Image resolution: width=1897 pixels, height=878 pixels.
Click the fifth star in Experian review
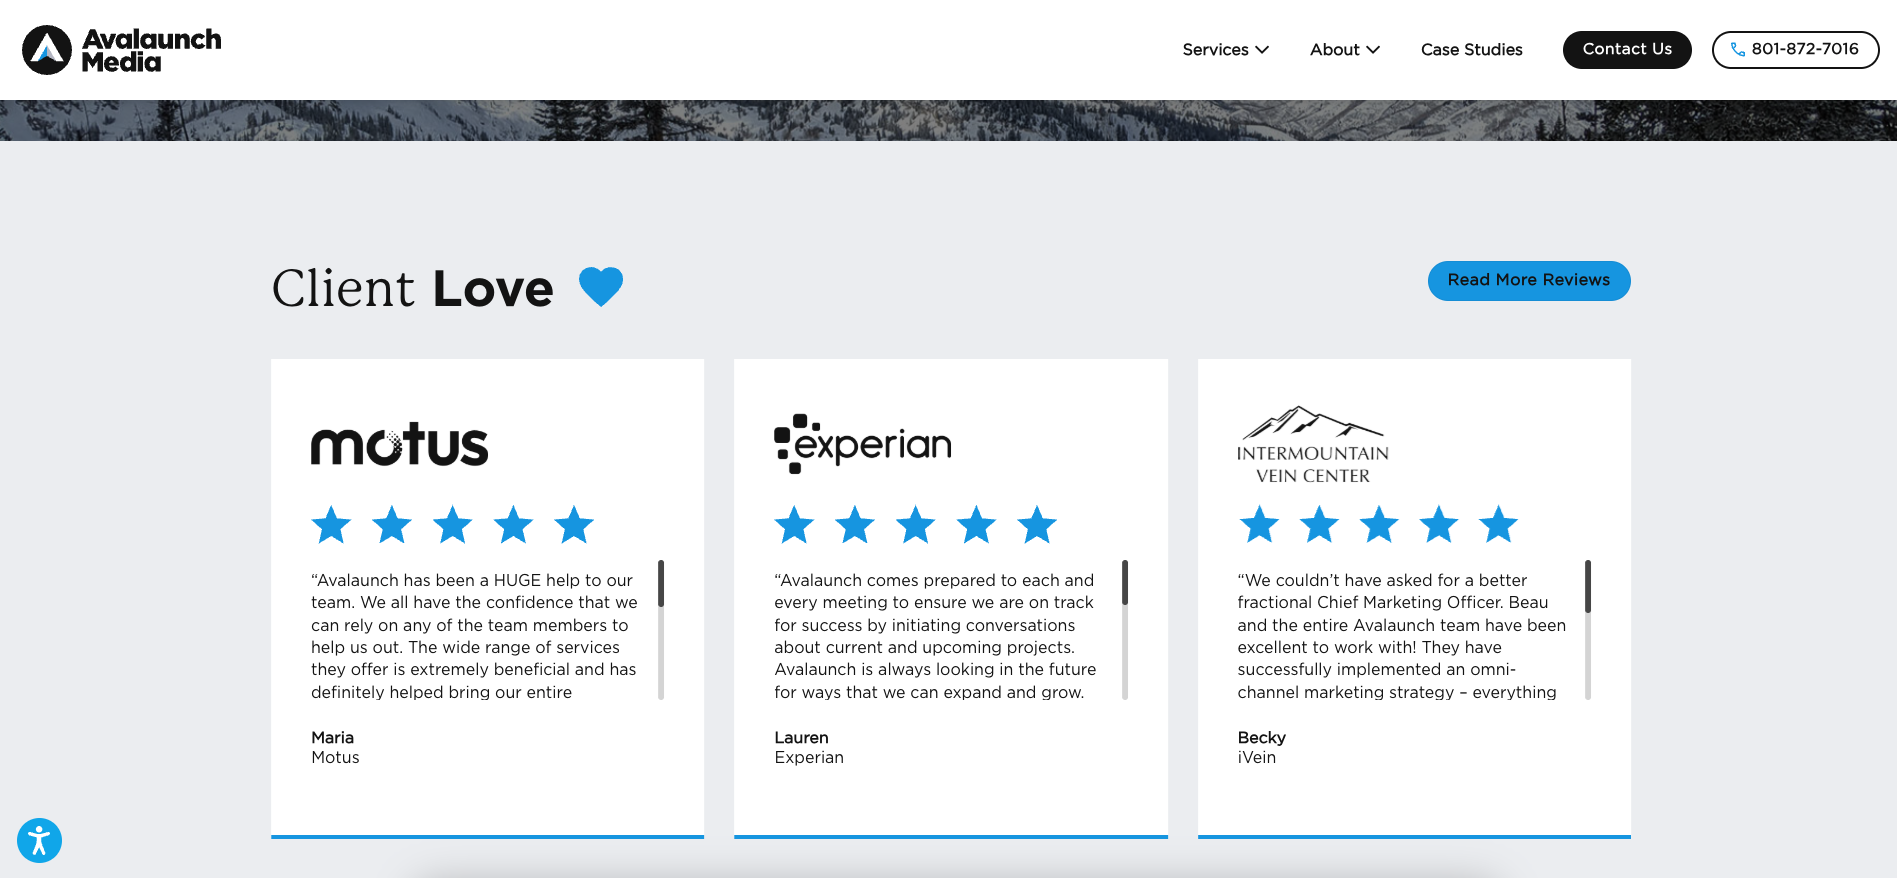tap(1037, 525)
